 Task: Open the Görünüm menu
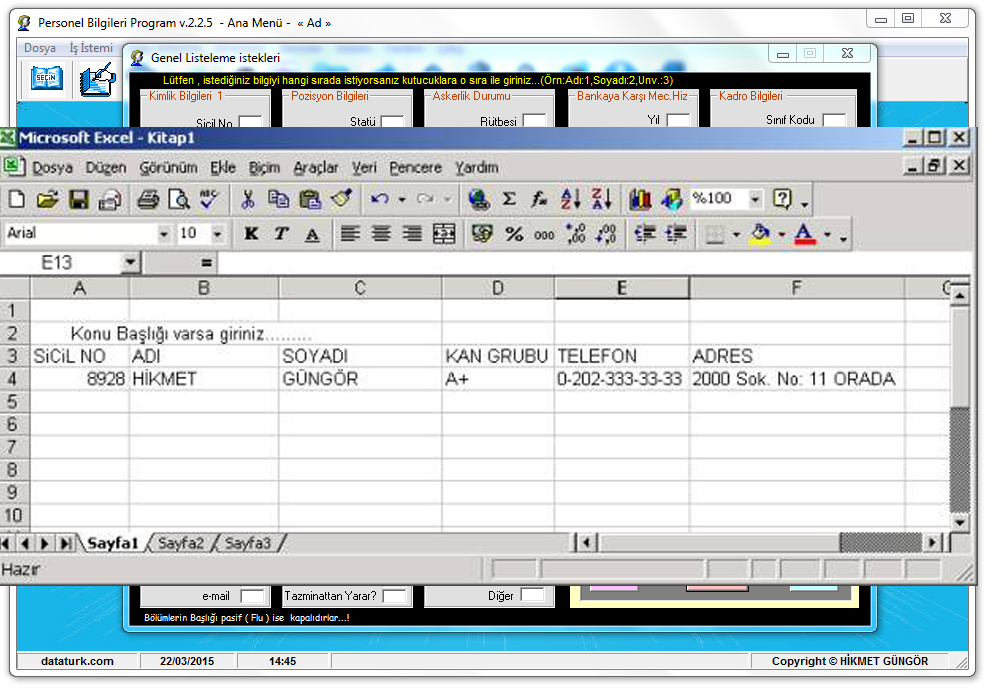click(x=168, y=167)
